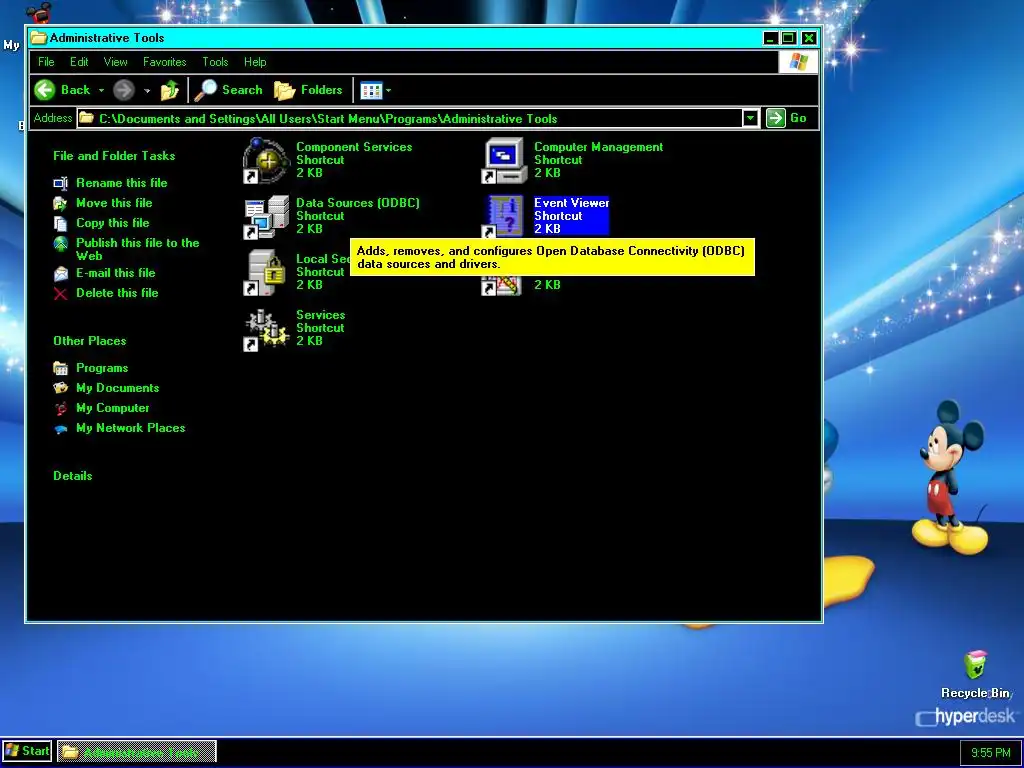
Task: Click Publish this file to the Web
Action: (137, 249)
